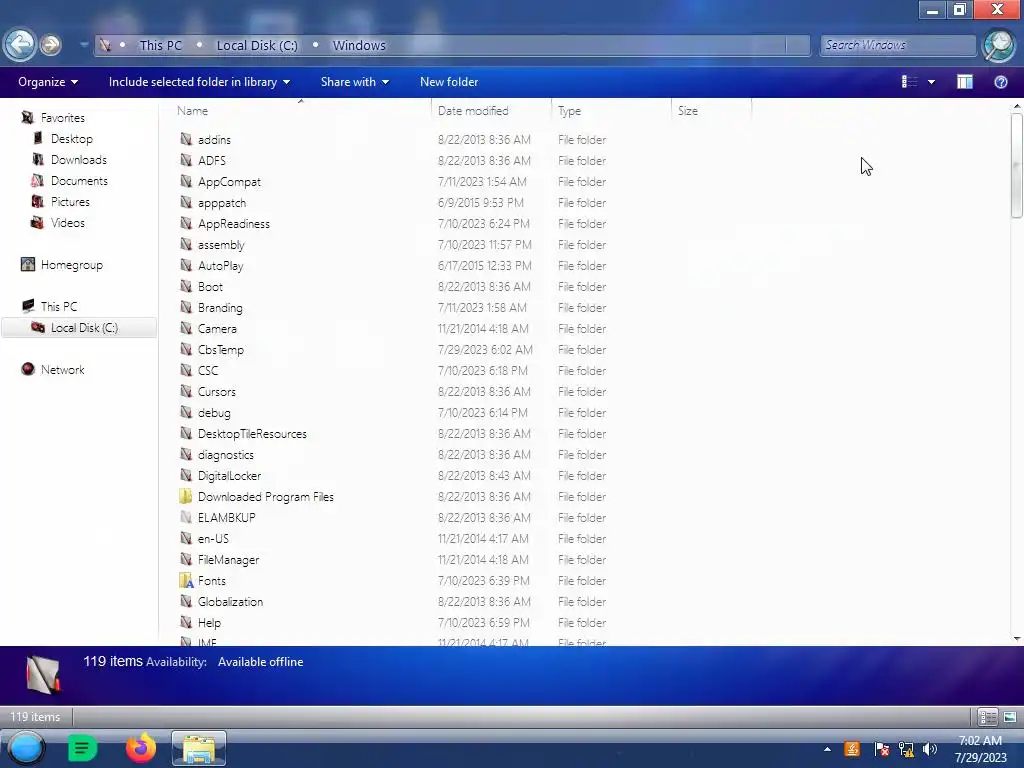This screenshot has height=768, width=1024.
Task: Toggle the preview pane icon
Action: (x=965, y=82)
